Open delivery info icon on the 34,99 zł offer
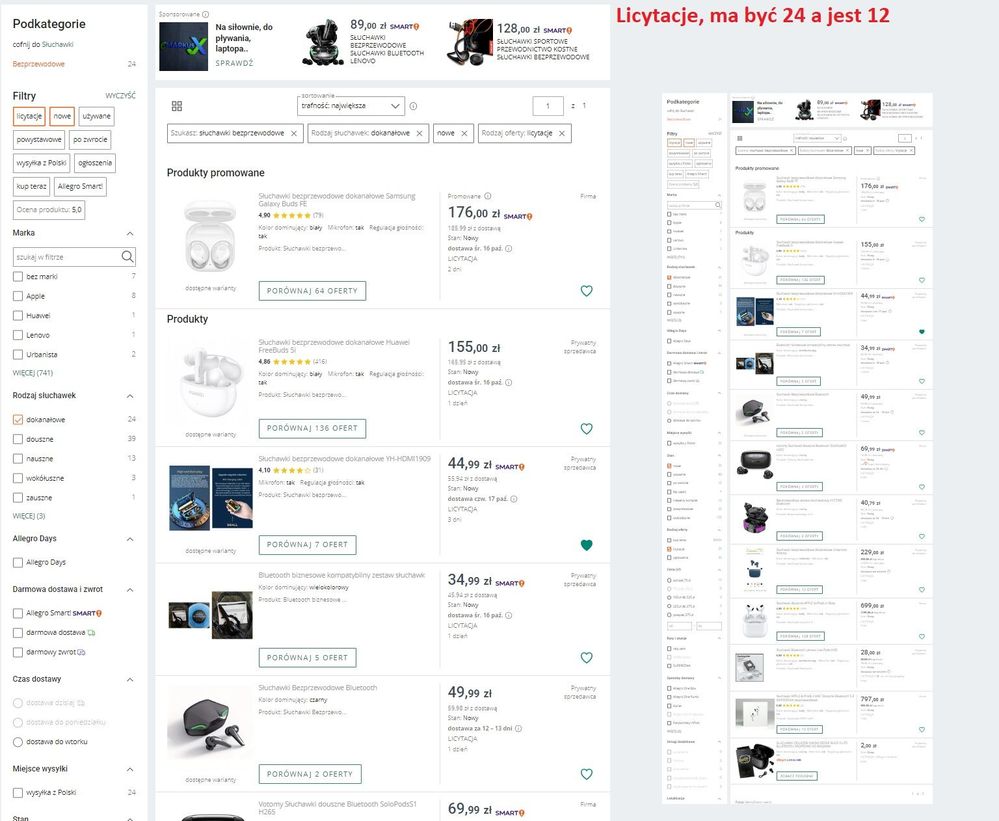Image resolution: width=999 pixels, height=821 pixels. 508,615
